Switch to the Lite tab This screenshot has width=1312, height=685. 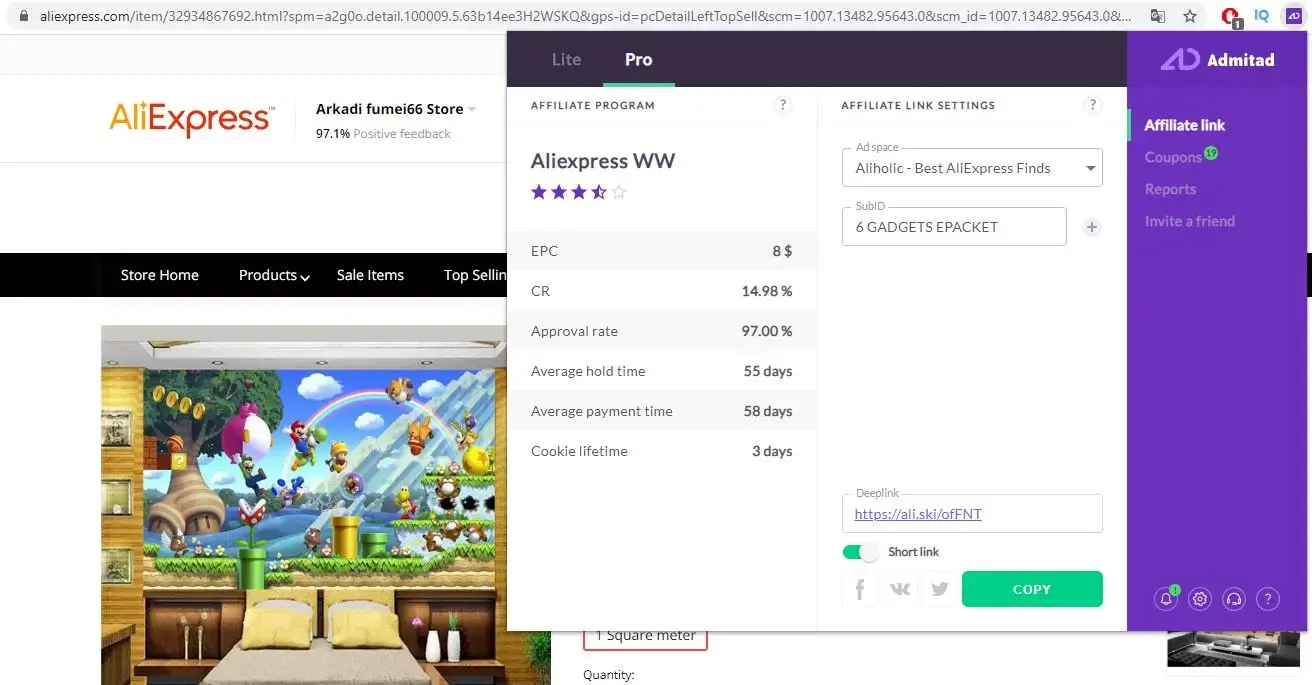[x=566, y=59]
